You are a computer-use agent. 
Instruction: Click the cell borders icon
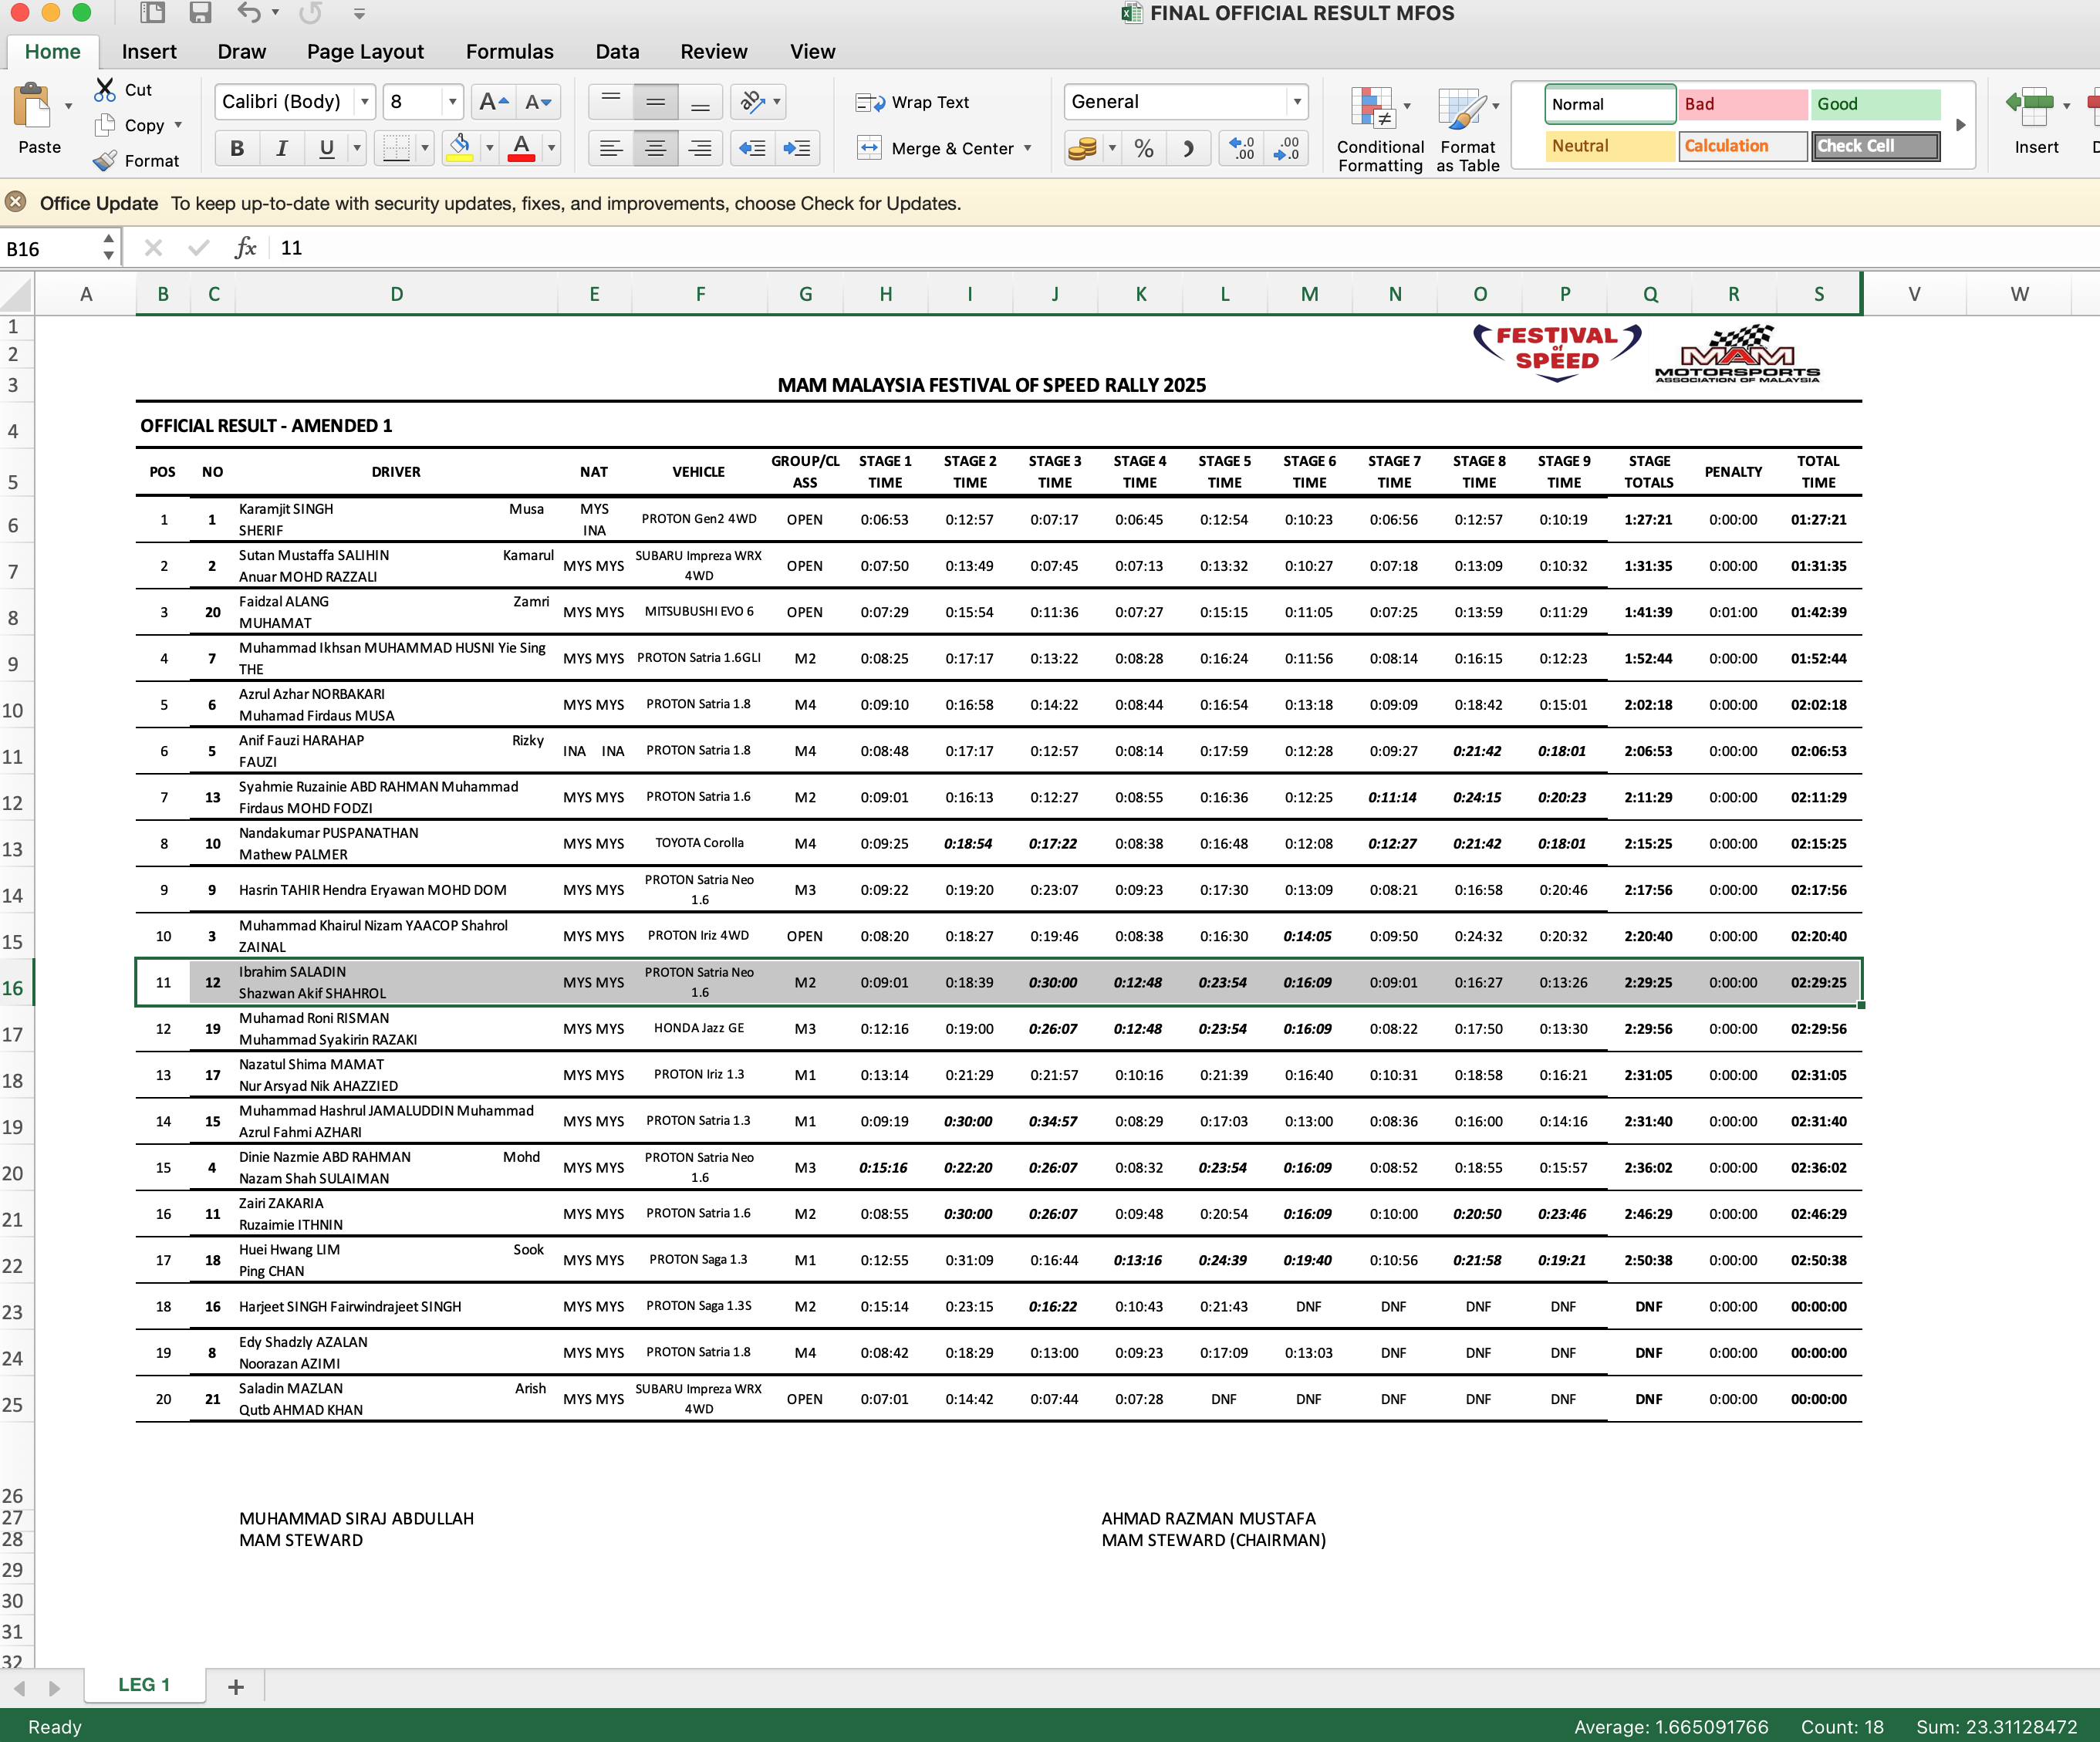397,149
